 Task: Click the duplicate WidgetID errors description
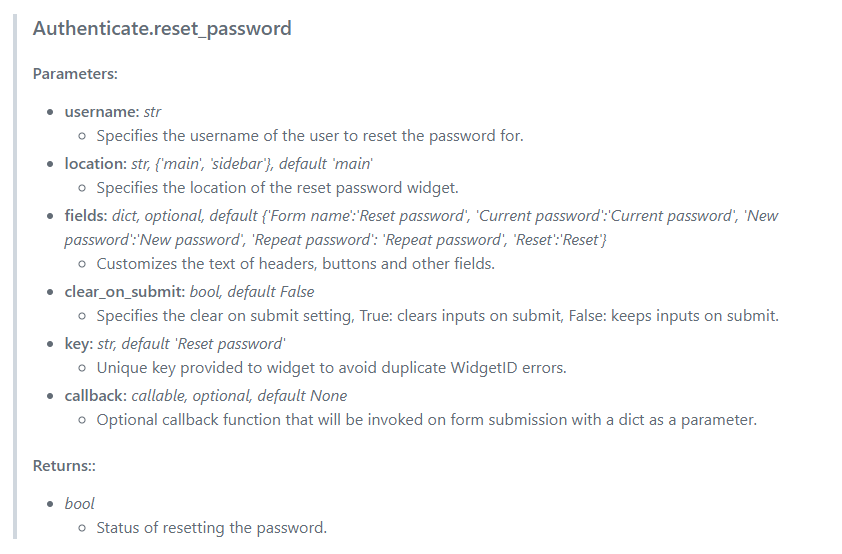pyautogui.click(x=331, y=368)
